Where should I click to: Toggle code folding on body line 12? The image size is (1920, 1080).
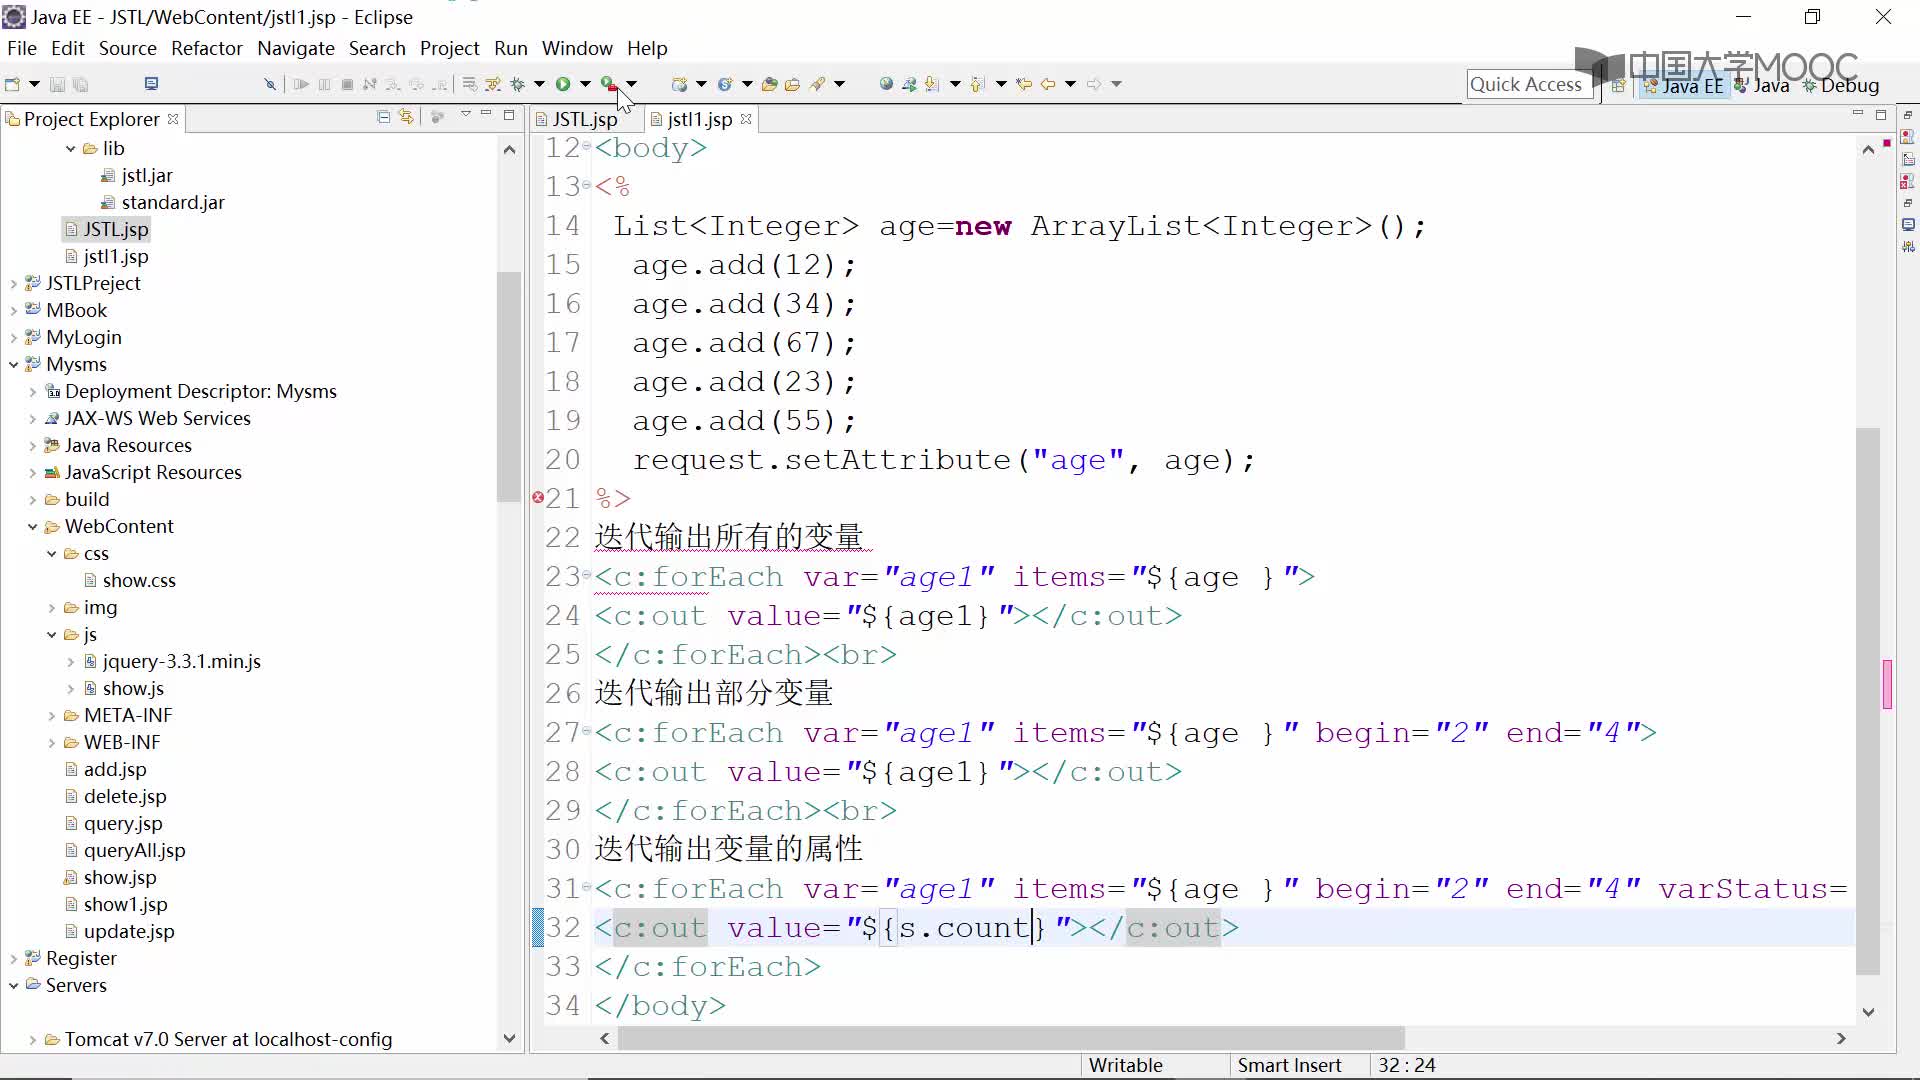pyautogui.click(x=587, y=147)
